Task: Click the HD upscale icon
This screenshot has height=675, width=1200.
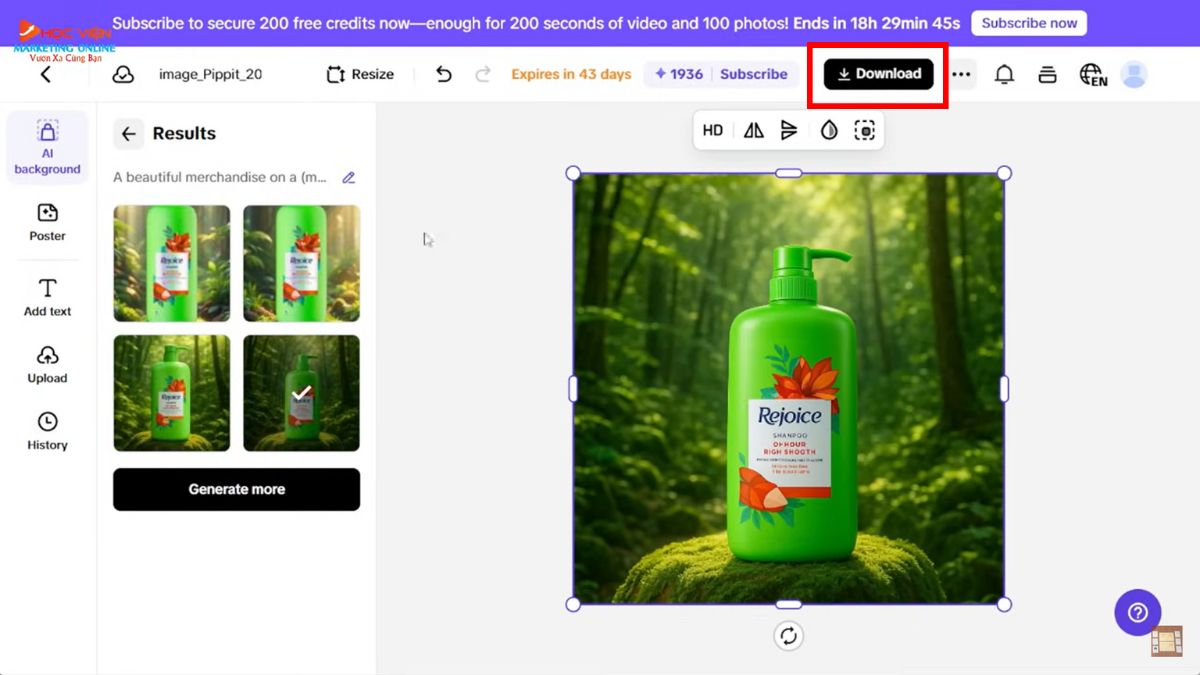Action: (x=712, y=130)
